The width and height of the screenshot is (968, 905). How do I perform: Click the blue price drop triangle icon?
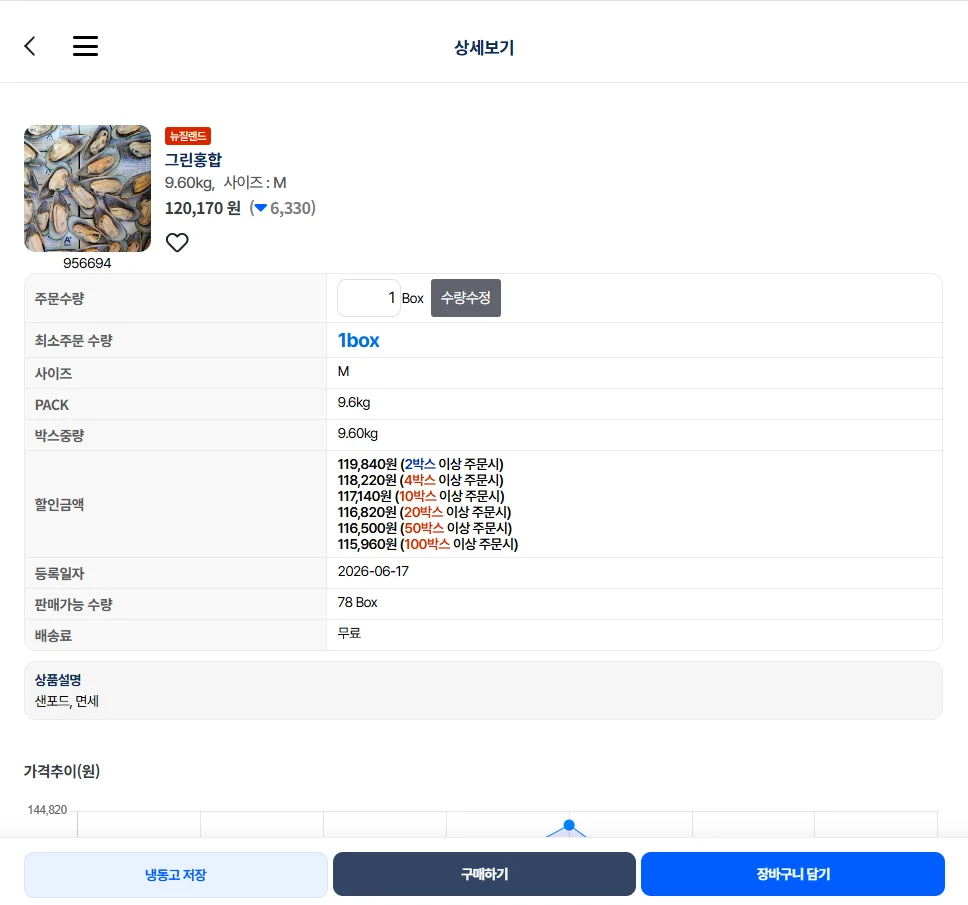point(261,208)
